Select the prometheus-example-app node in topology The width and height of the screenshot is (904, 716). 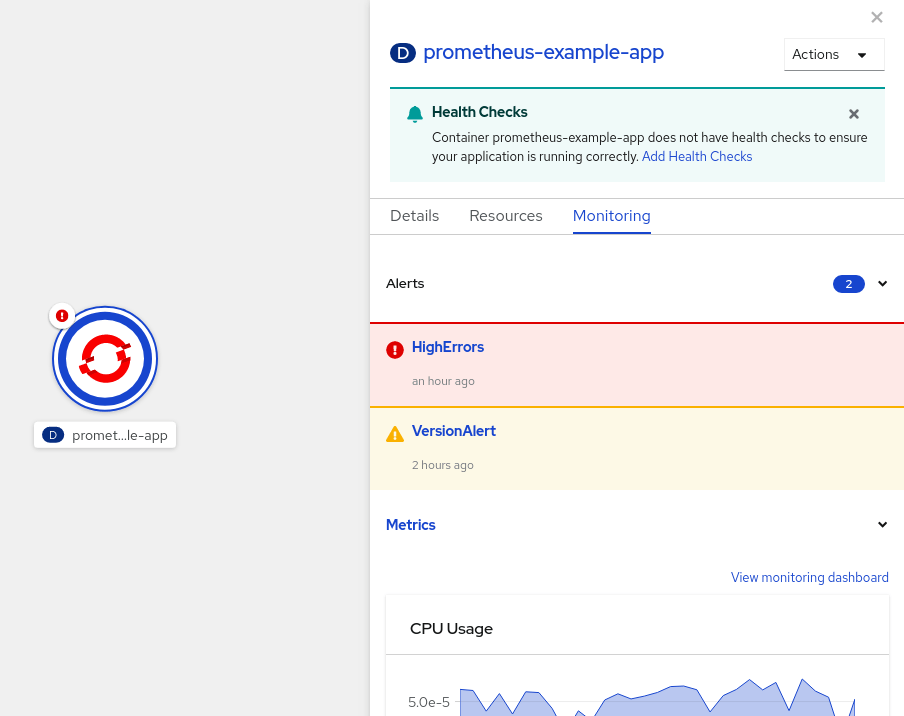104,358
